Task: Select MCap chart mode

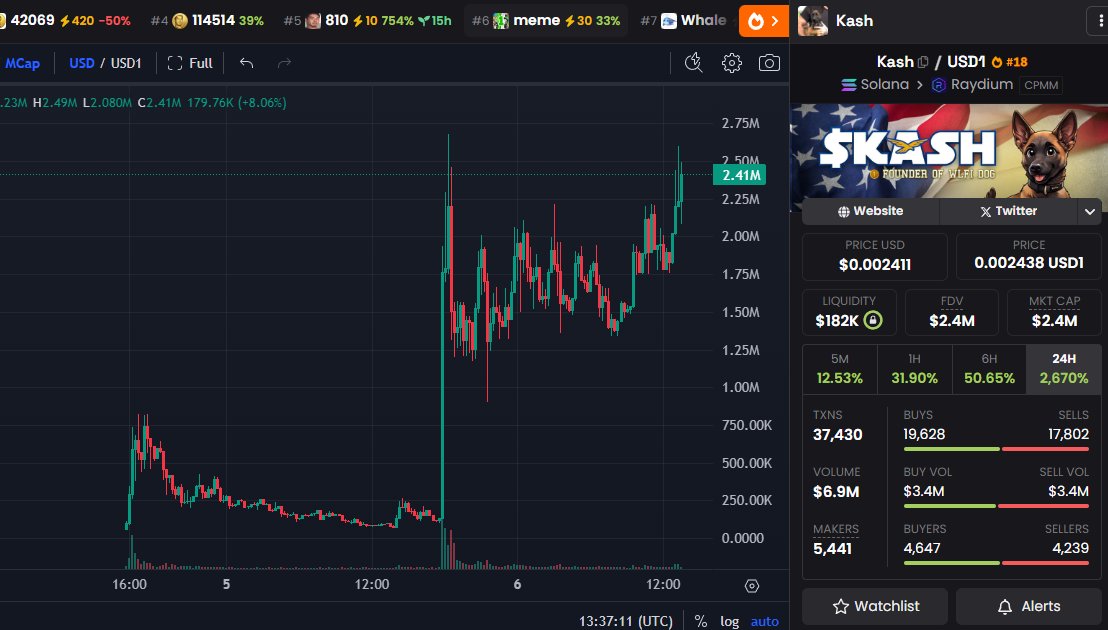Action: 23,63
